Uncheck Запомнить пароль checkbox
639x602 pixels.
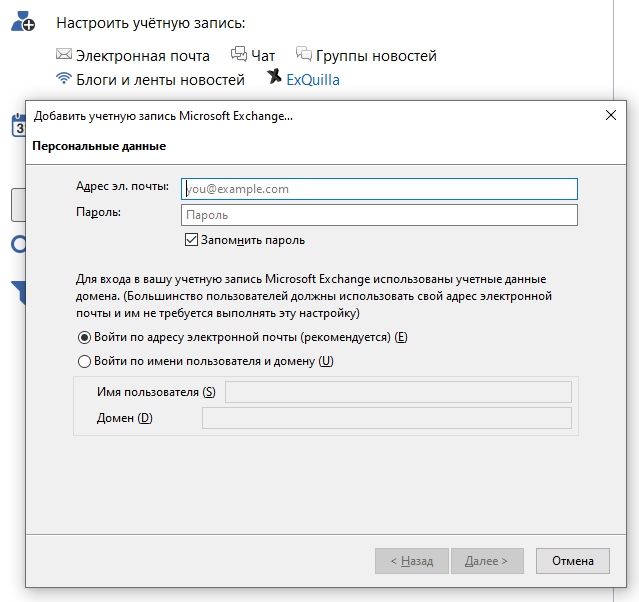click(191, 240)
